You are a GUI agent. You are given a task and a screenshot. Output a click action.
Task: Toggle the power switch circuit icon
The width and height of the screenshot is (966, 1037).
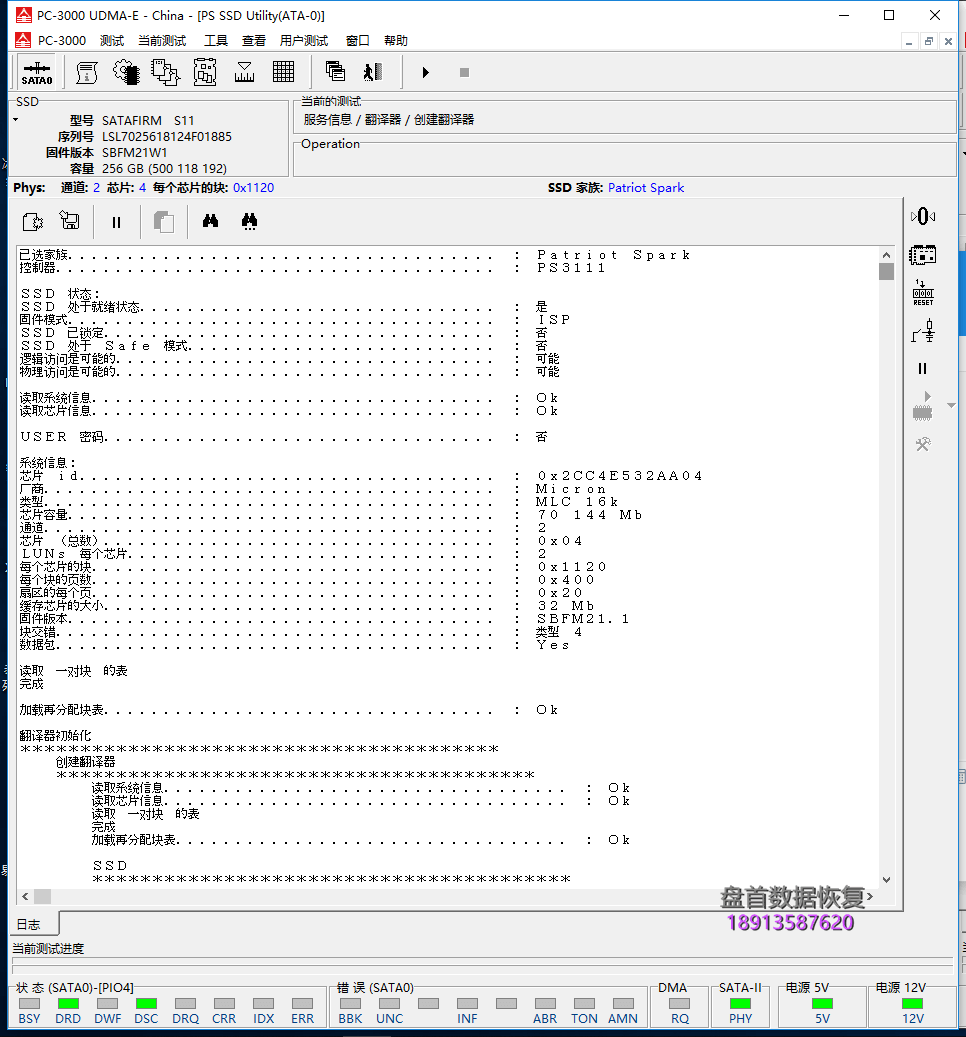(923, 331)
